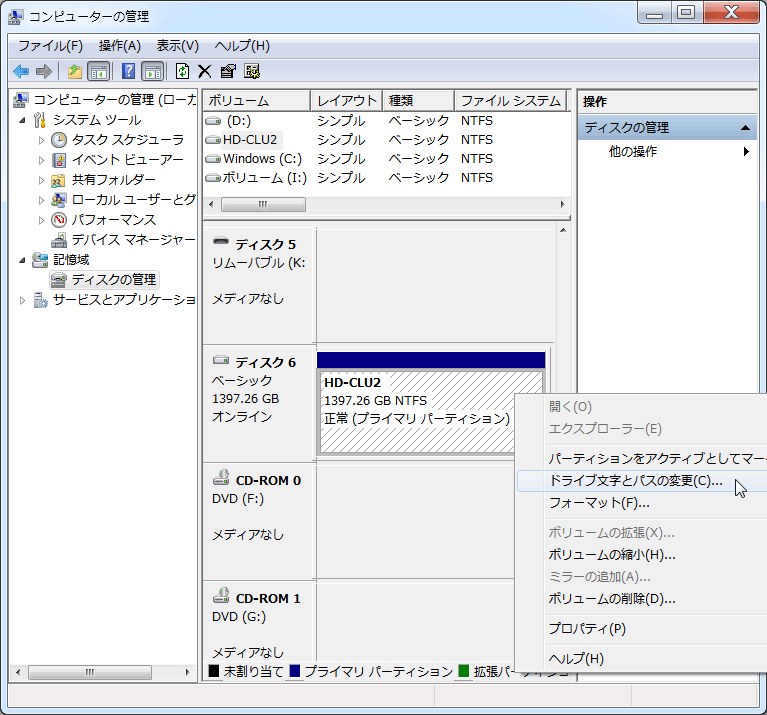Click the green extended partition legend swatch
767x715 pixels.
[464, 670]
